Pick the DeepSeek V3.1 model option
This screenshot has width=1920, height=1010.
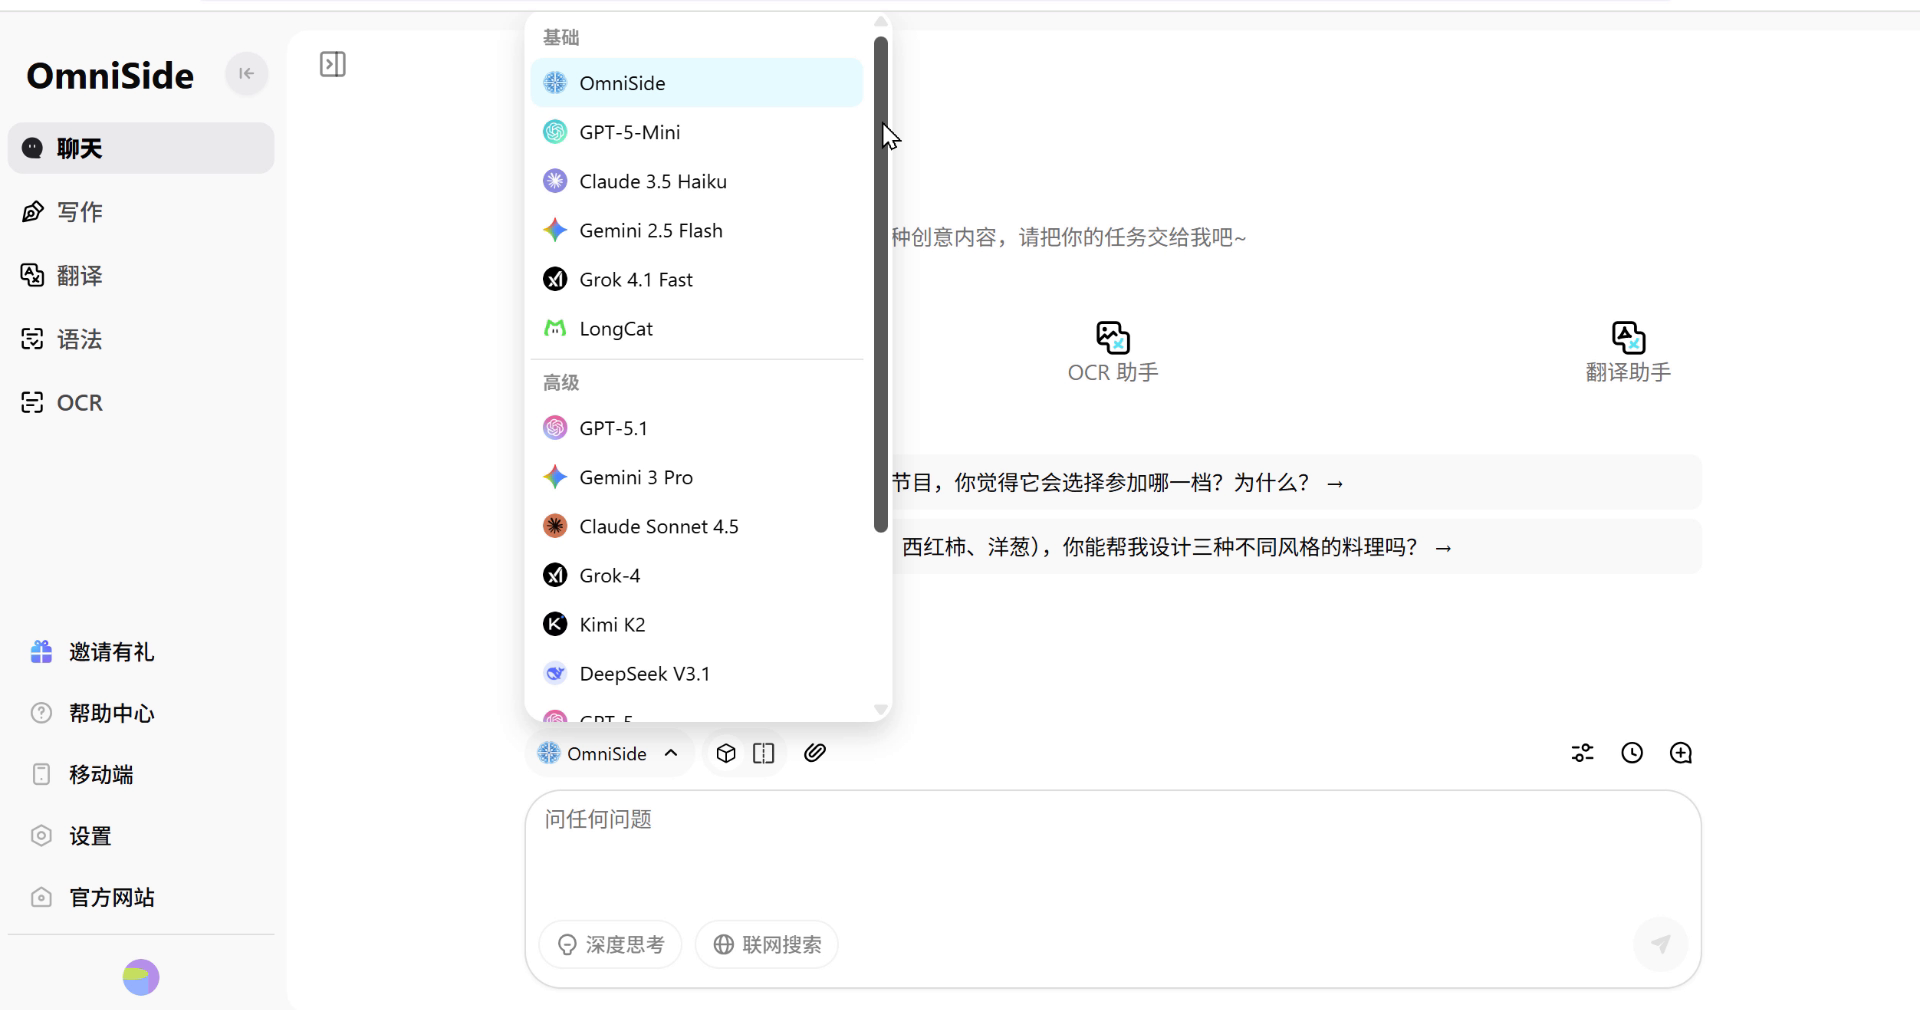[x=644, y=673]
